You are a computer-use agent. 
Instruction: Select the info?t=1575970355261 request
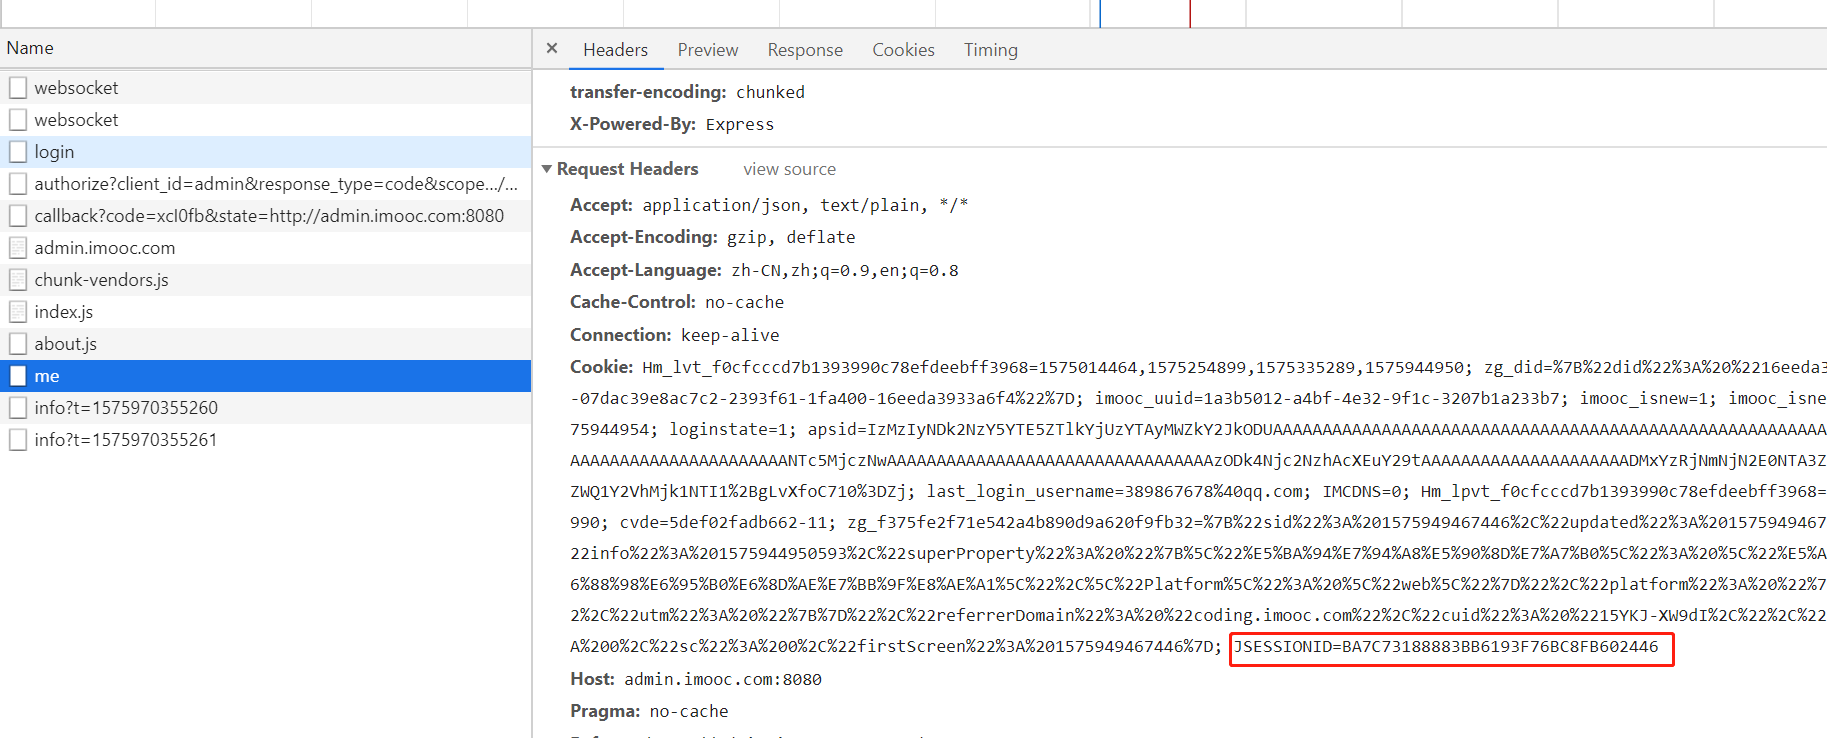tap(265, 440)
